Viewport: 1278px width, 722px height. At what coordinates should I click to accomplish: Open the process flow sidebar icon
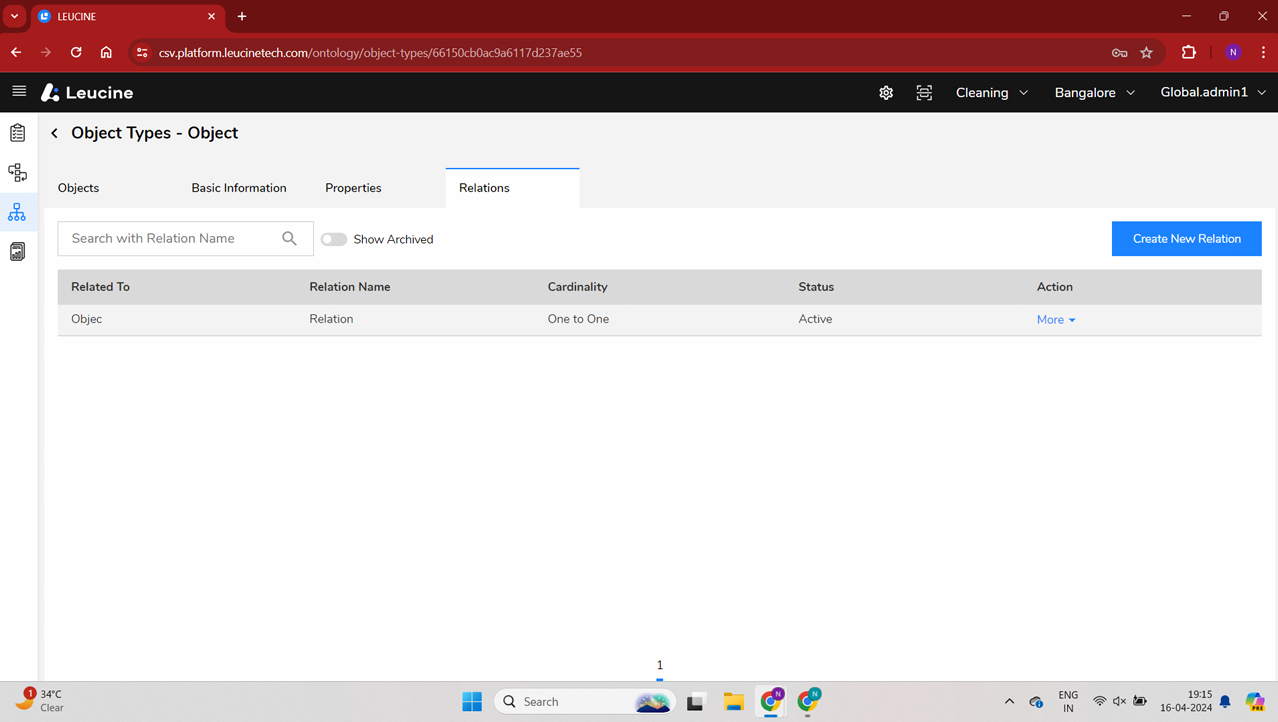(17, 173)
